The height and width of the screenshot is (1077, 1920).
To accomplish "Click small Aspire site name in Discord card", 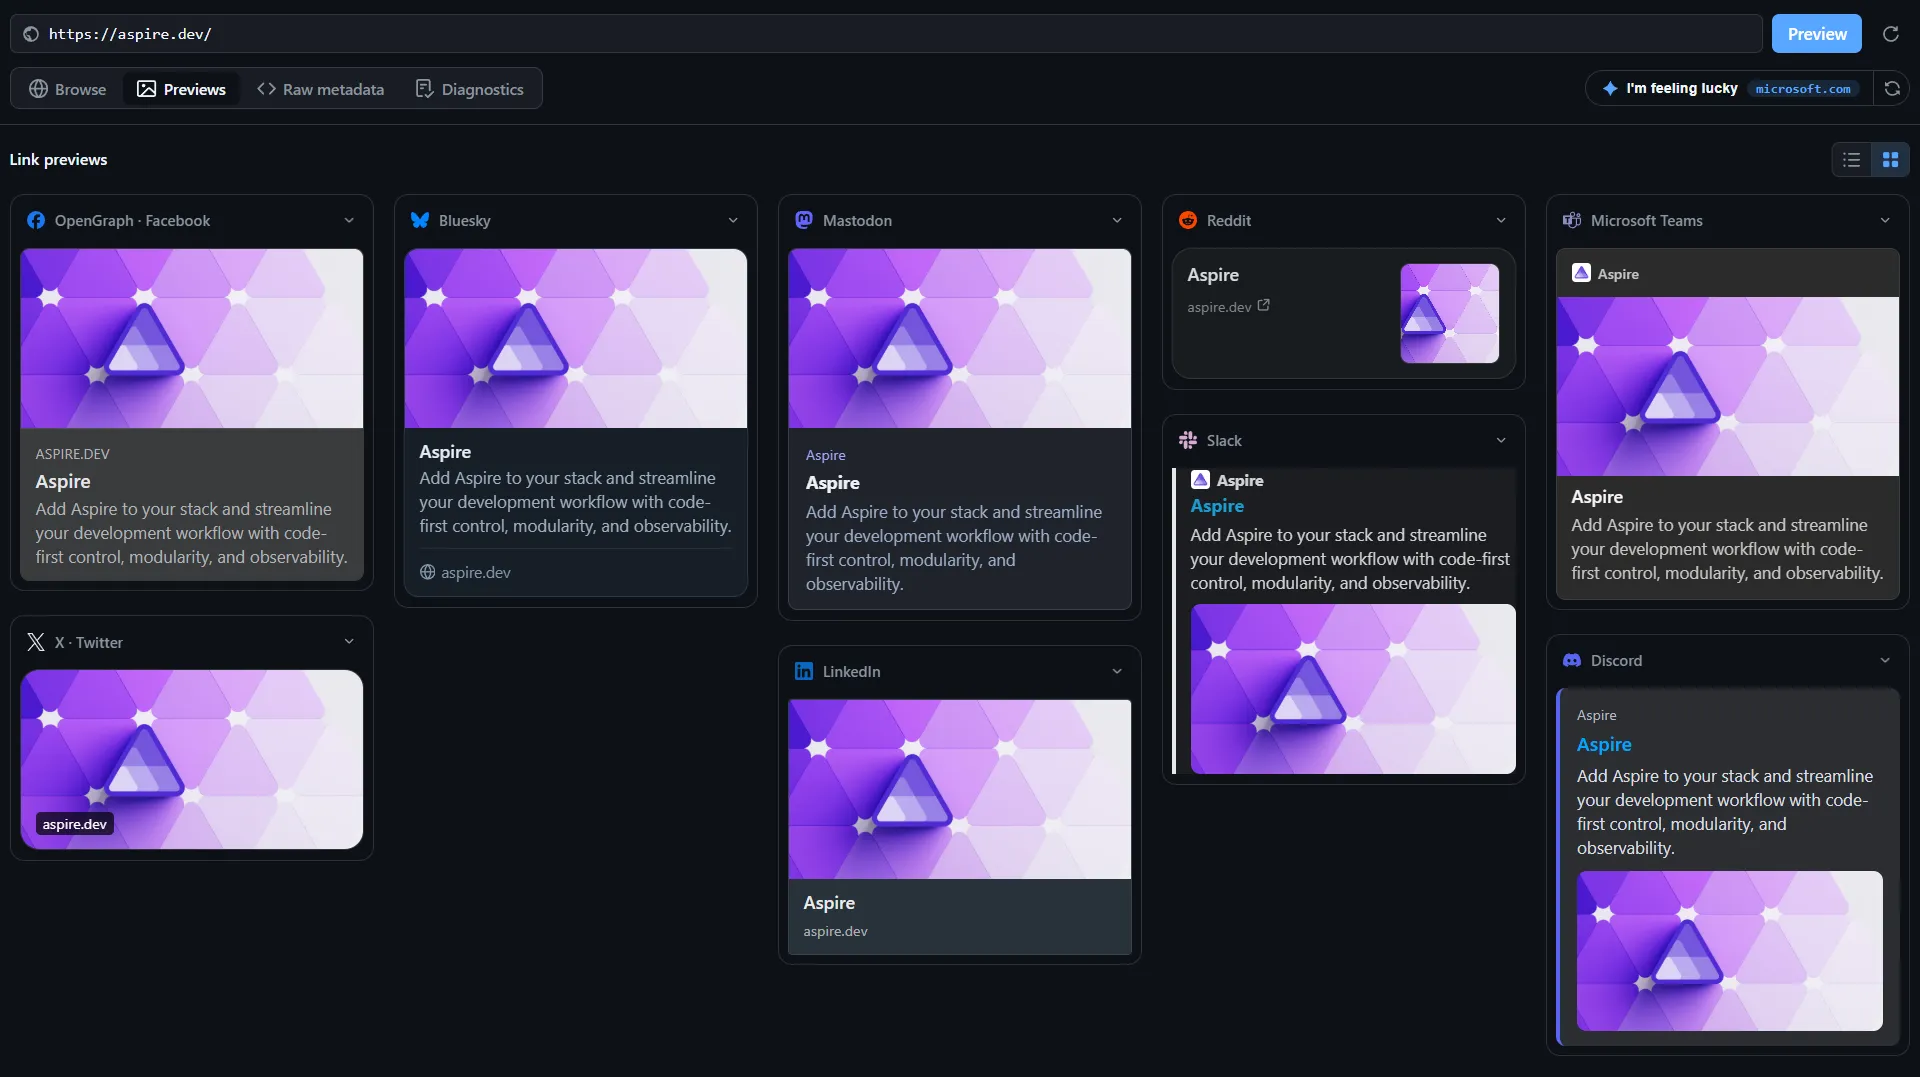I will [x=1596, y=715].
